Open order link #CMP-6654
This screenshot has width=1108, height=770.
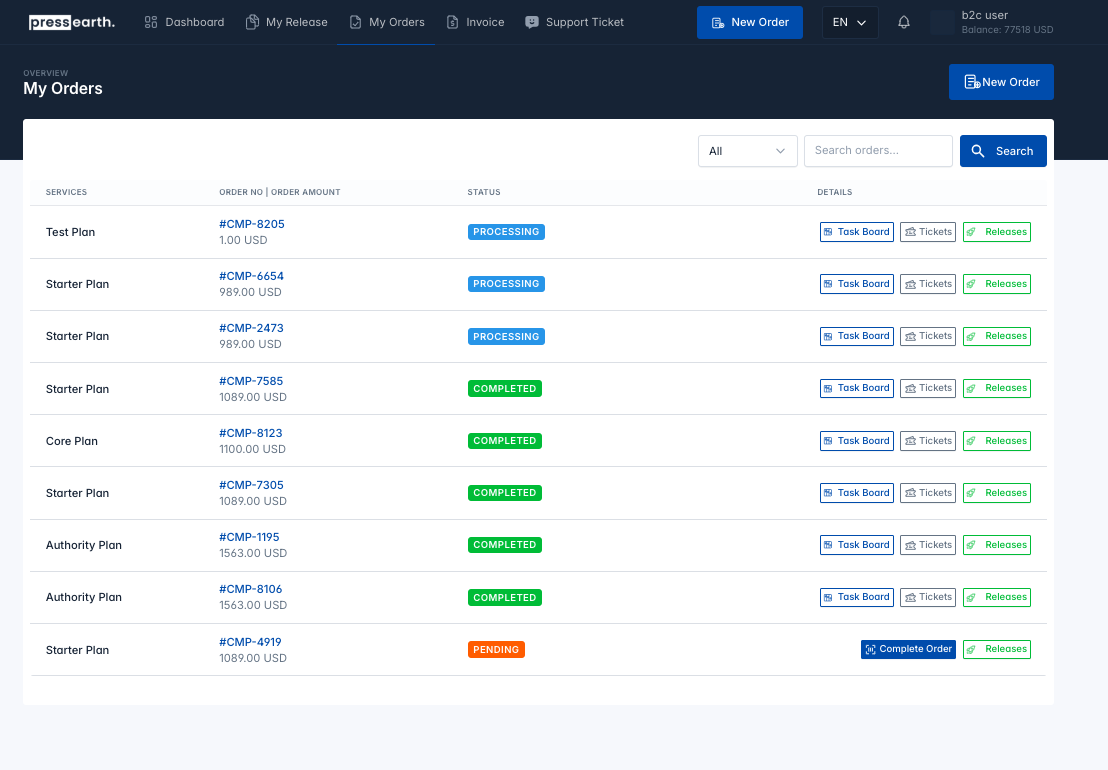pos(252,276)
